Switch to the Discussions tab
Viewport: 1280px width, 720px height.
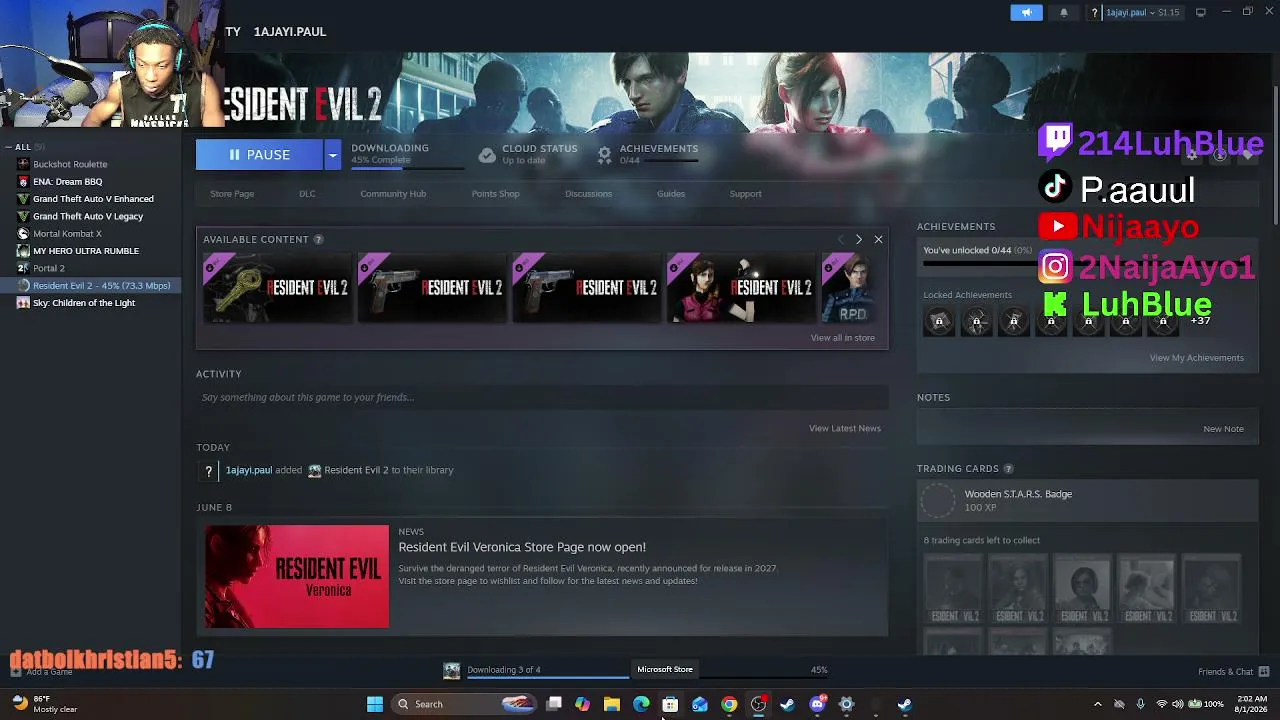pos(588,194)
